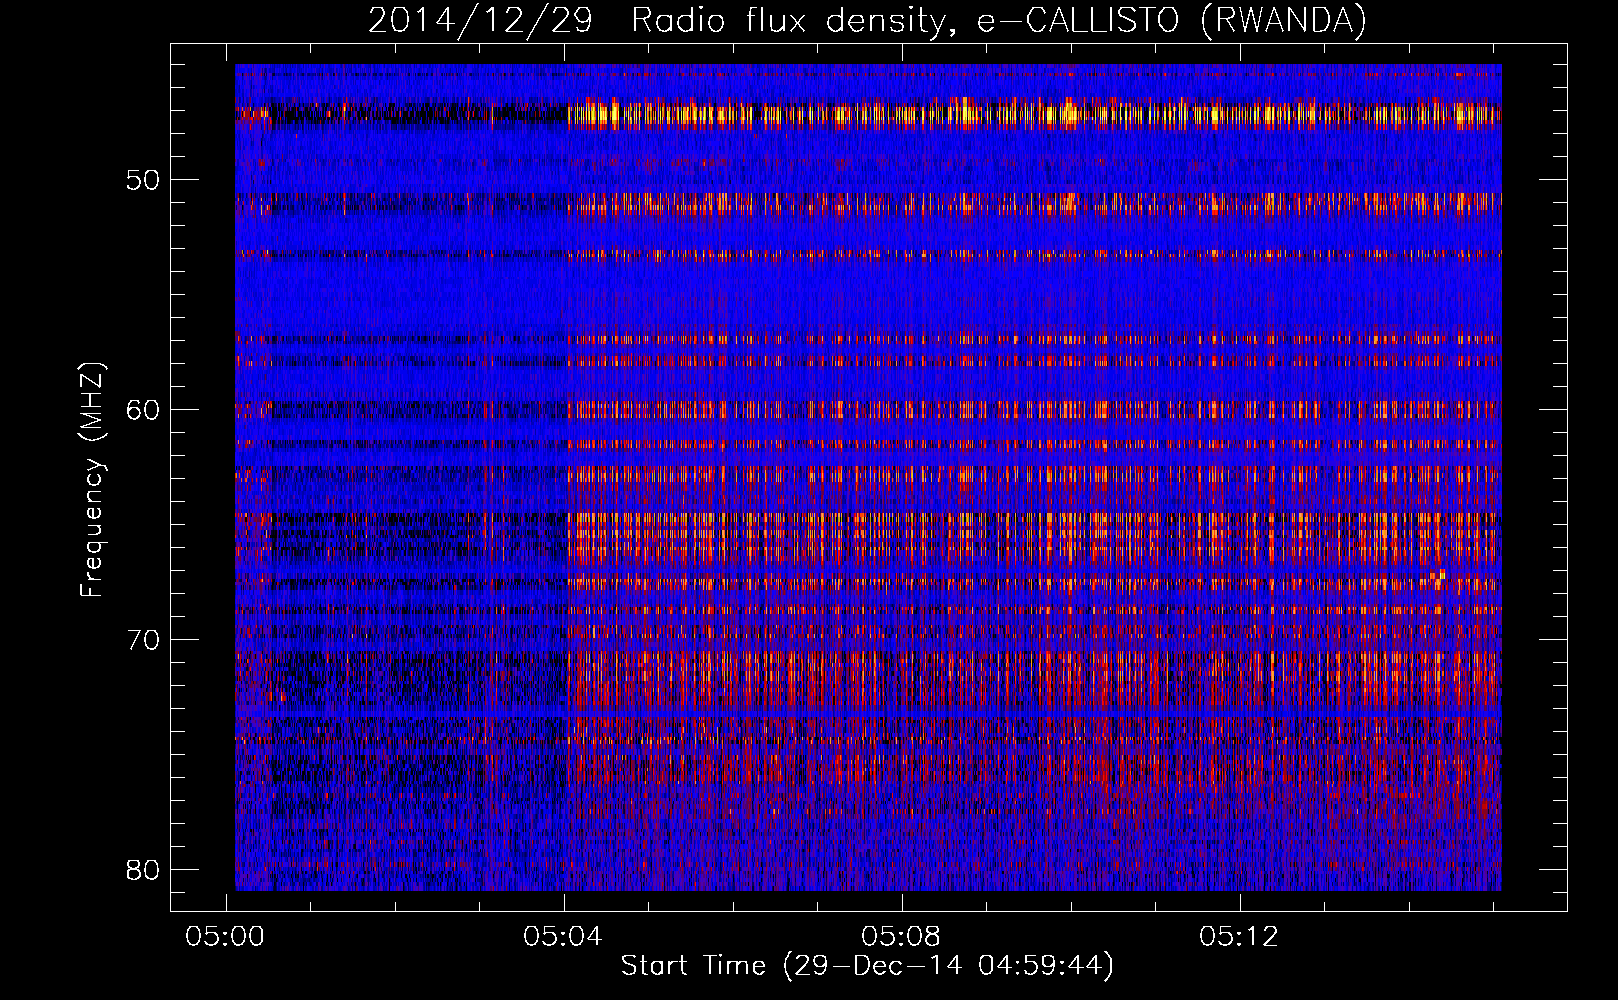
Task: Click the 'Start Time (29-Dec-14 04:59:44)' axis label
Action: point(867,966)
